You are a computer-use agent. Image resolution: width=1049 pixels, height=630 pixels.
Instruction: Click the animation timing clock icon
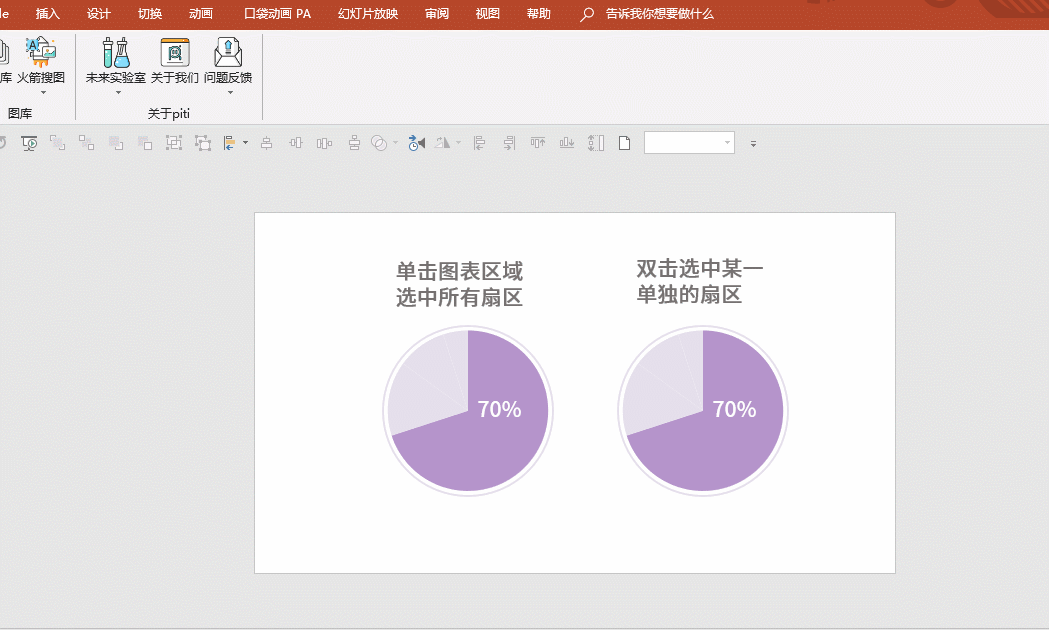[x=416, y=143]
